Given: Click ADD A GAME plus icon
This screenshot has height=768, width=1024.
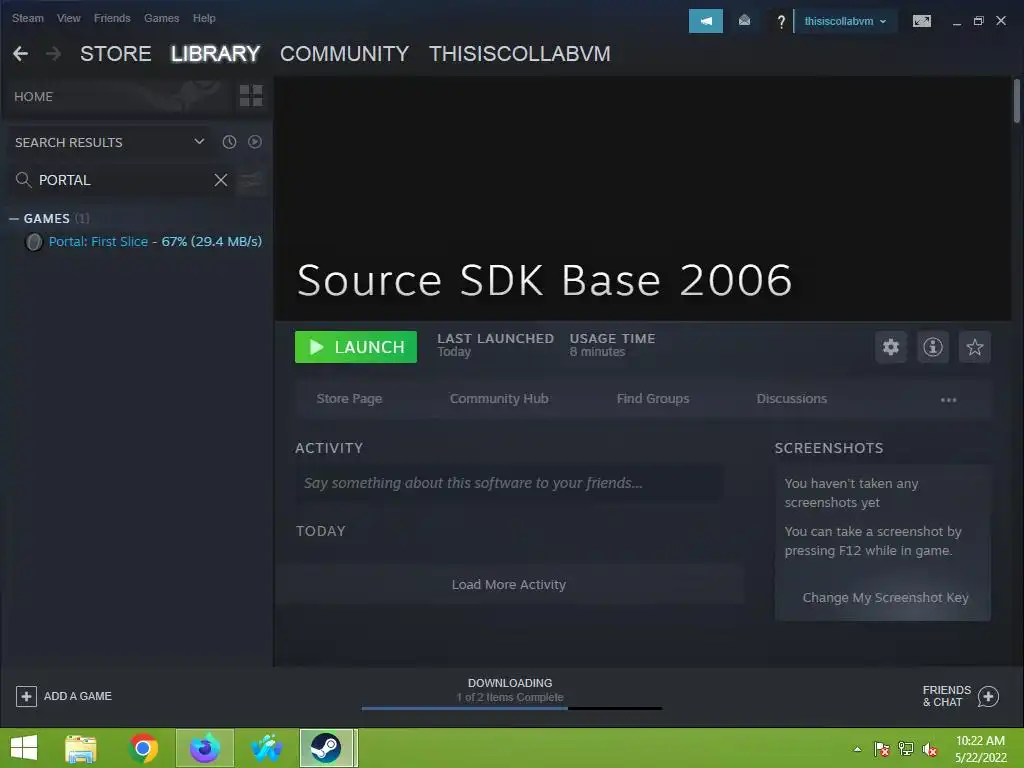Looking at the screenshot, I should 26,696.
